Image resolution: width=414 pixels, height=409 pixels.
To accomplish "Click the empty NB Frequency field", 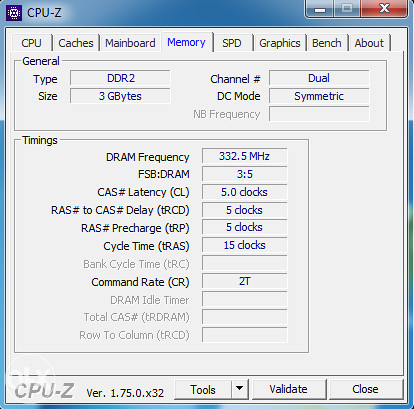I will [x=319, y=114].
